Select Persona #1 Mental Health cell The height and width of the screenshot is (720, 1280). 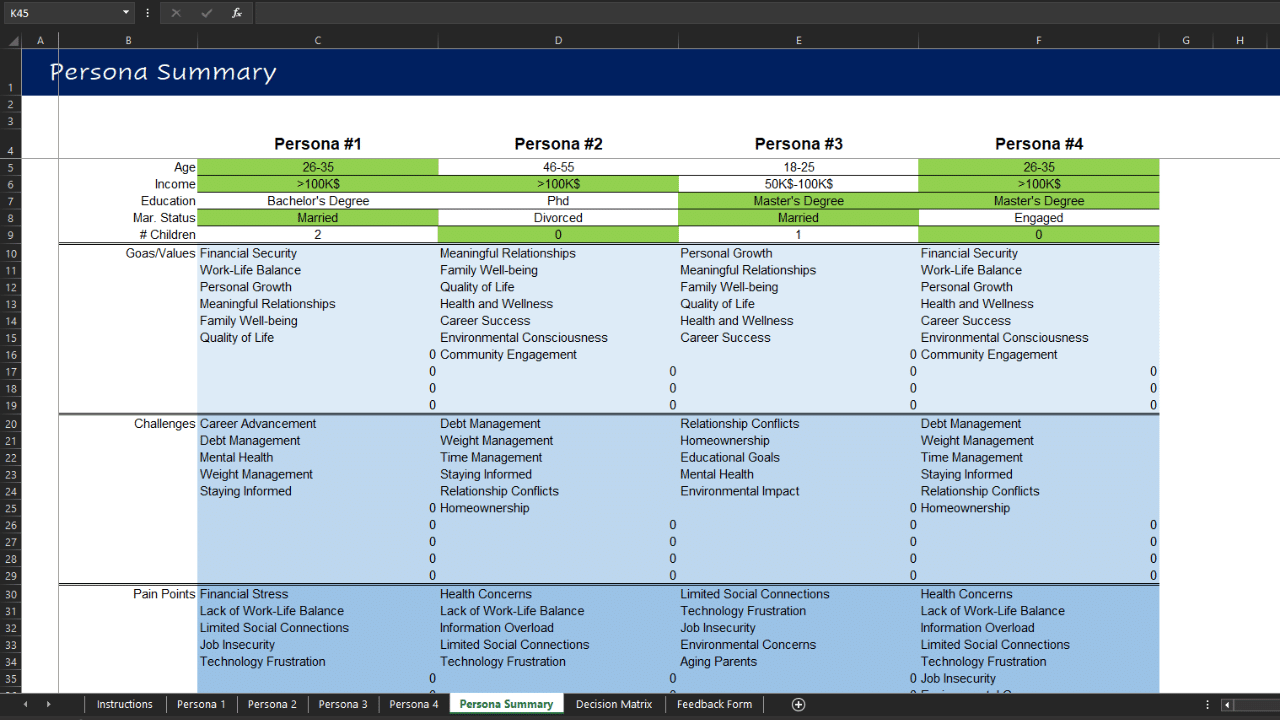pyautogui.click(x=318, y=458)
